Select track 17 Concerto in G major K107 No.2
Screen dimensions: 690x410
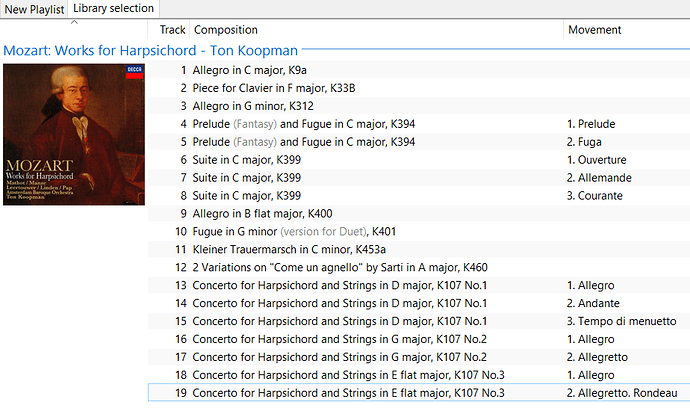tap(419, 357)
